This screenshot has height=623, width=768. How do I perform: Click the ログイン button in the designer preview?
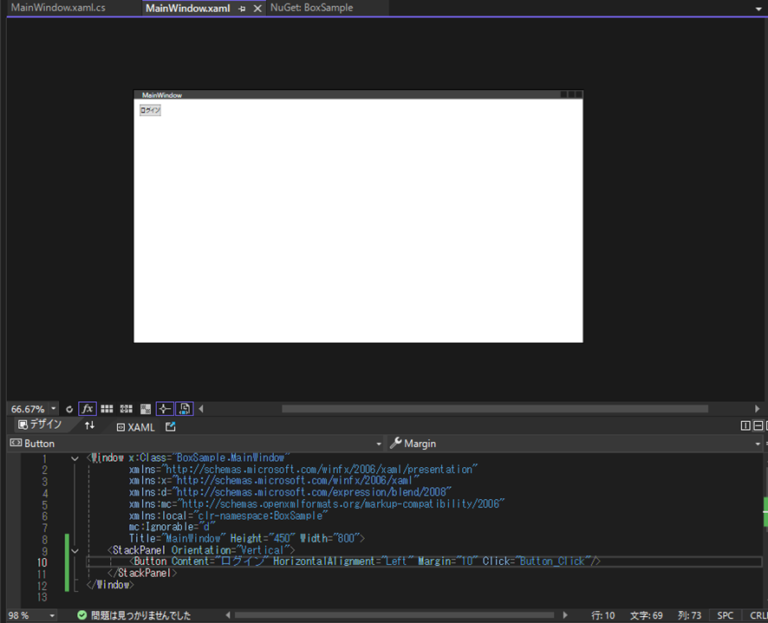pos(150,110)
